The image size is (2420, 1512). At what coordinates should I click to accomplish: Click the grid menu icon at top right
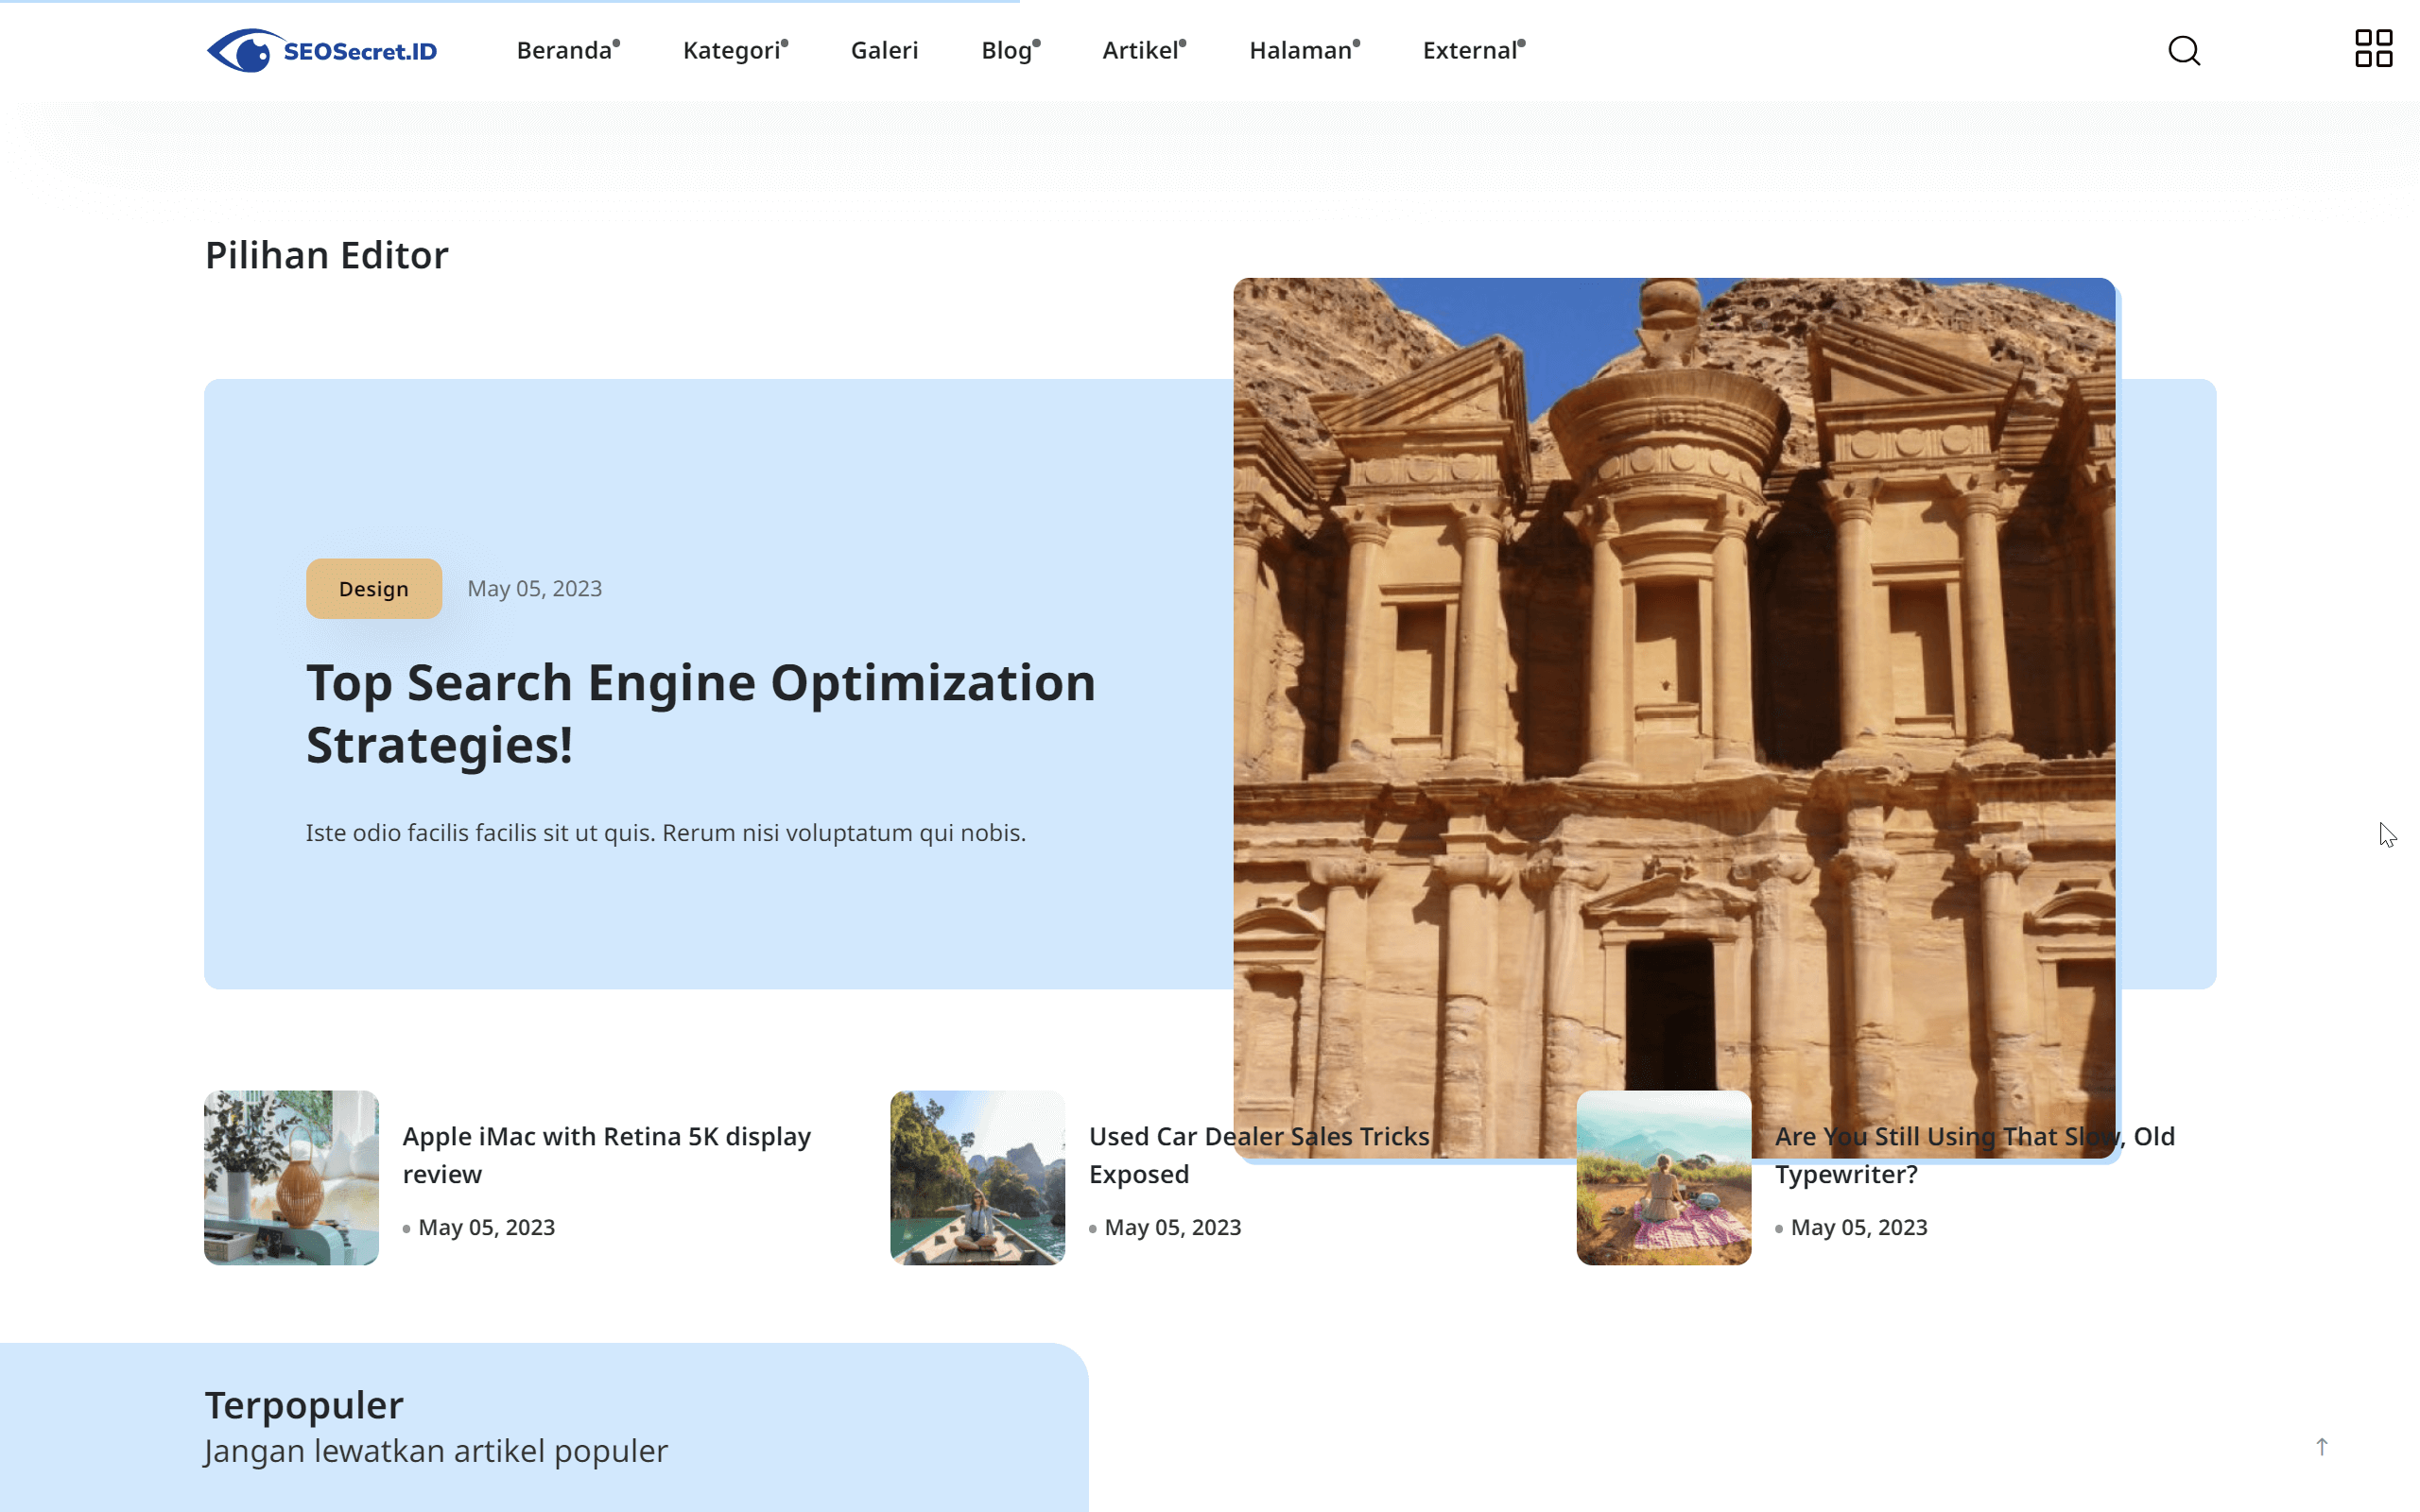[2372, 49]
